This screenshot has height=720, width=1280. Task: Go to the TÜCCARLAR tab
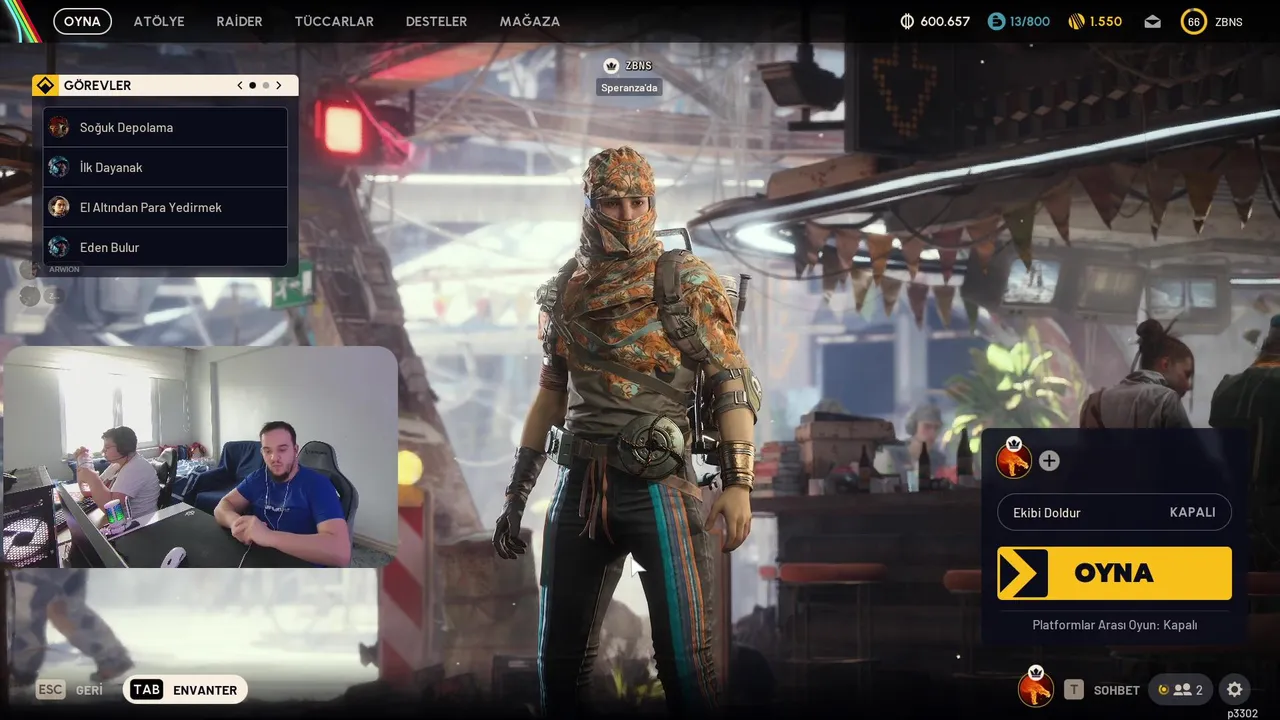click(334, 21)
